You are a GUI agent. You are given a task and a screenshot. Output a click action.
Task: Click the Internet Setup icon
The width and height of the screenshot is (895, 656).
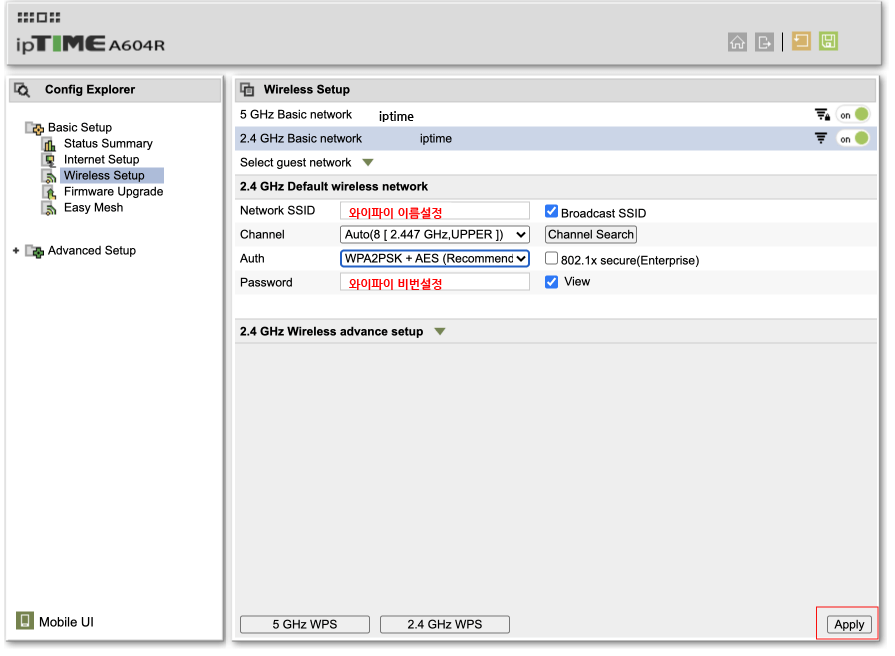pos(50,160)
